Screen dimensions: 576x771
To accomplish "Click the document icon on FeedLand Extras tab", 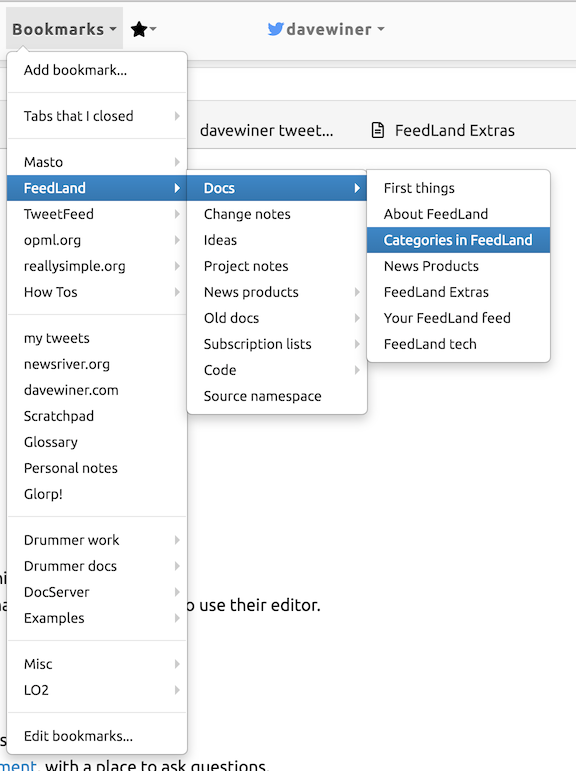I will (x=378, y=130).
